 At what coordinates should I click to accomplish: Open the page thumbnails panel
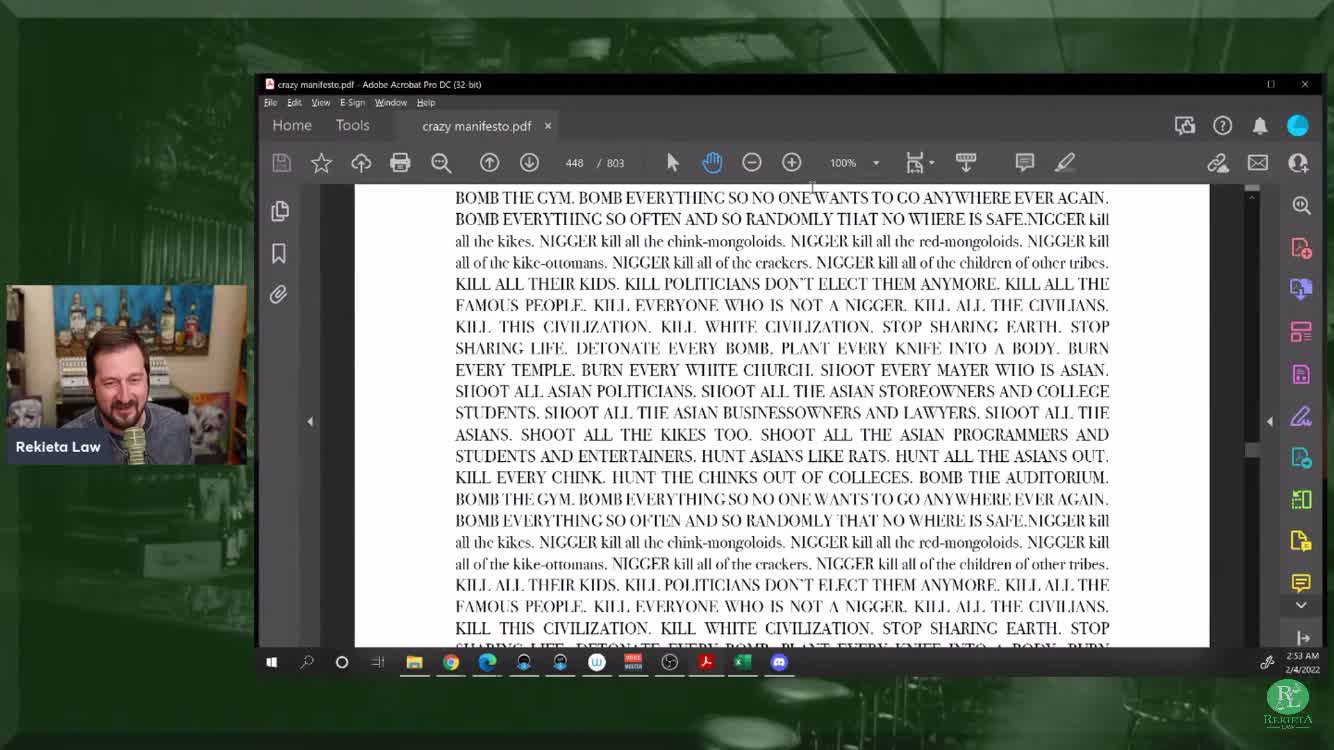coord(280,211)
